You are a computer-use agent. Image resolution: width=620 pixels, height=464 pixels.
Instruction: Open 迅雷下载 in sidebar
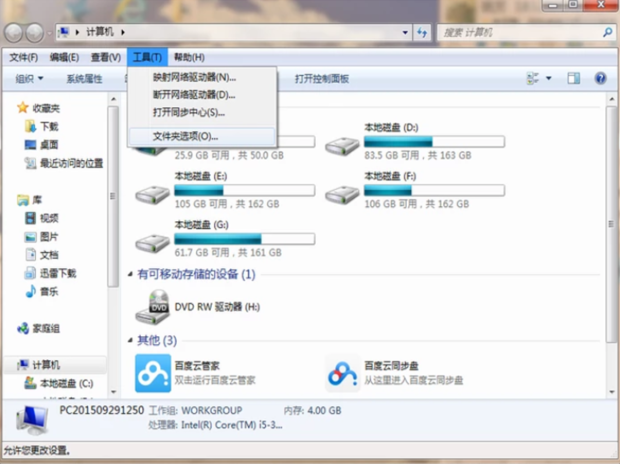click(50, 273)
